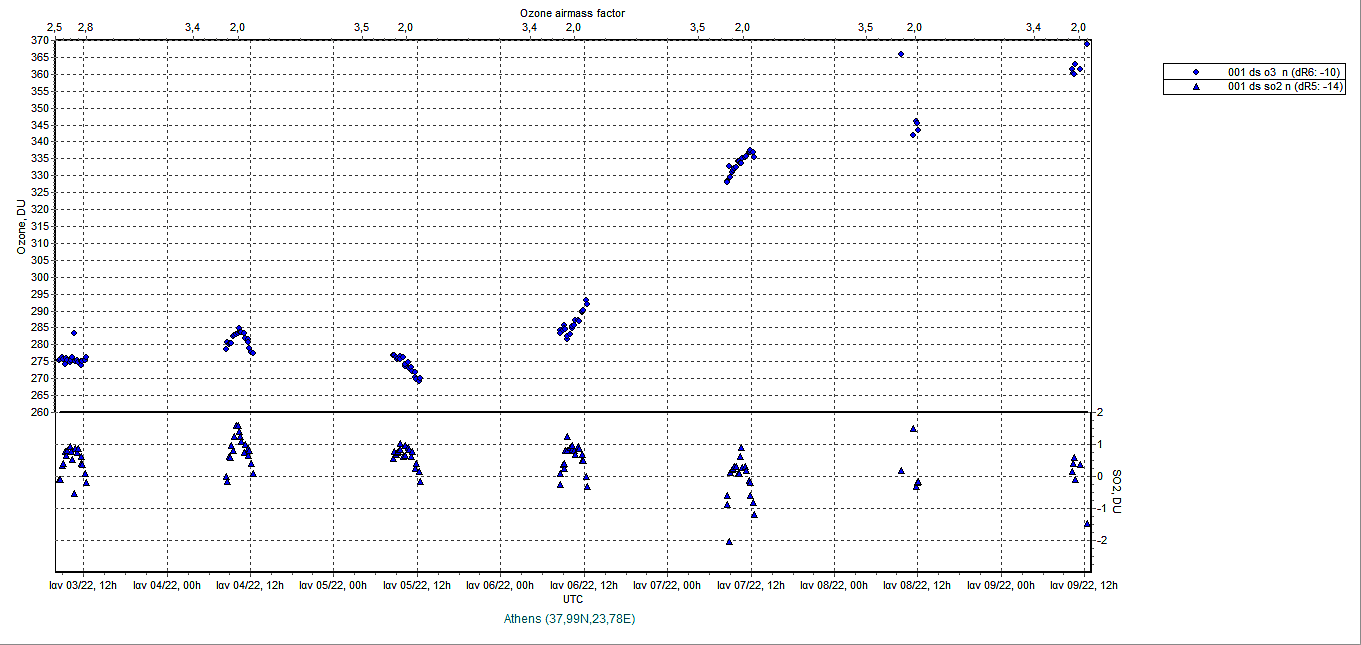Click the isolated ozone diamond at 366 DU
This screenshot has width=1361, height=645.
[x=901, y=54]
